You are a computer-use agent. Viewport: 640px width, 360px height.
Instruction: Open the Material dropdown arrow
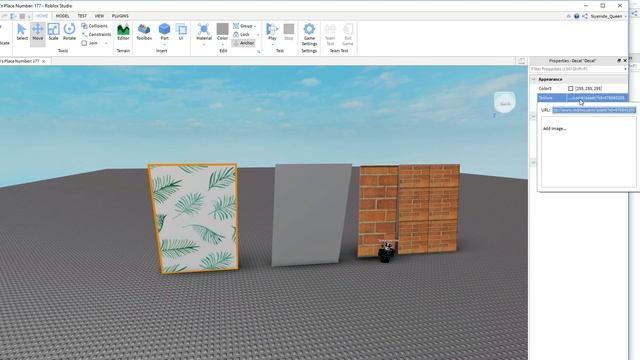coord(204,44)
